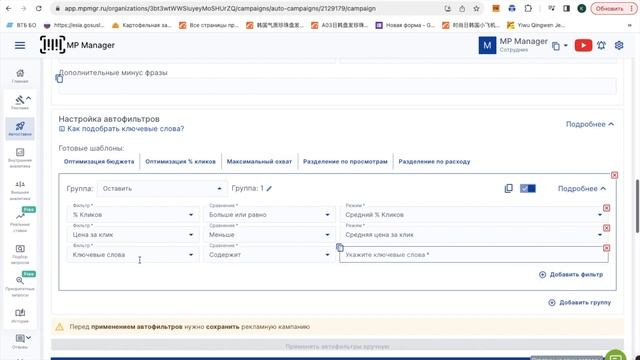Apply template Максимальный охват
Image resolution: width=640 pixels, height=360 pixels.
pyautogui.click(x=259, y=162)
